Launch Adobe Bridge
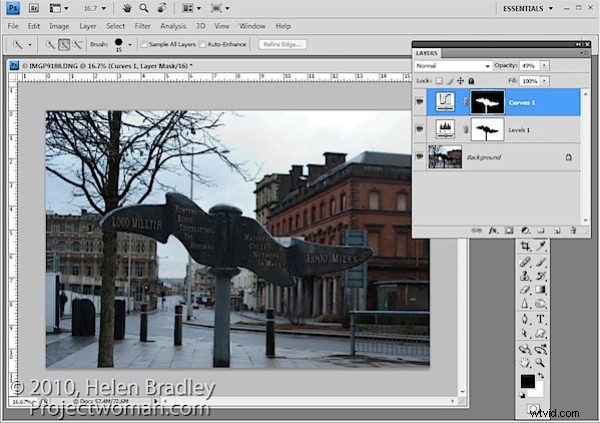The width and height of the screenshot is (600, 423). (x=34, y=8)
